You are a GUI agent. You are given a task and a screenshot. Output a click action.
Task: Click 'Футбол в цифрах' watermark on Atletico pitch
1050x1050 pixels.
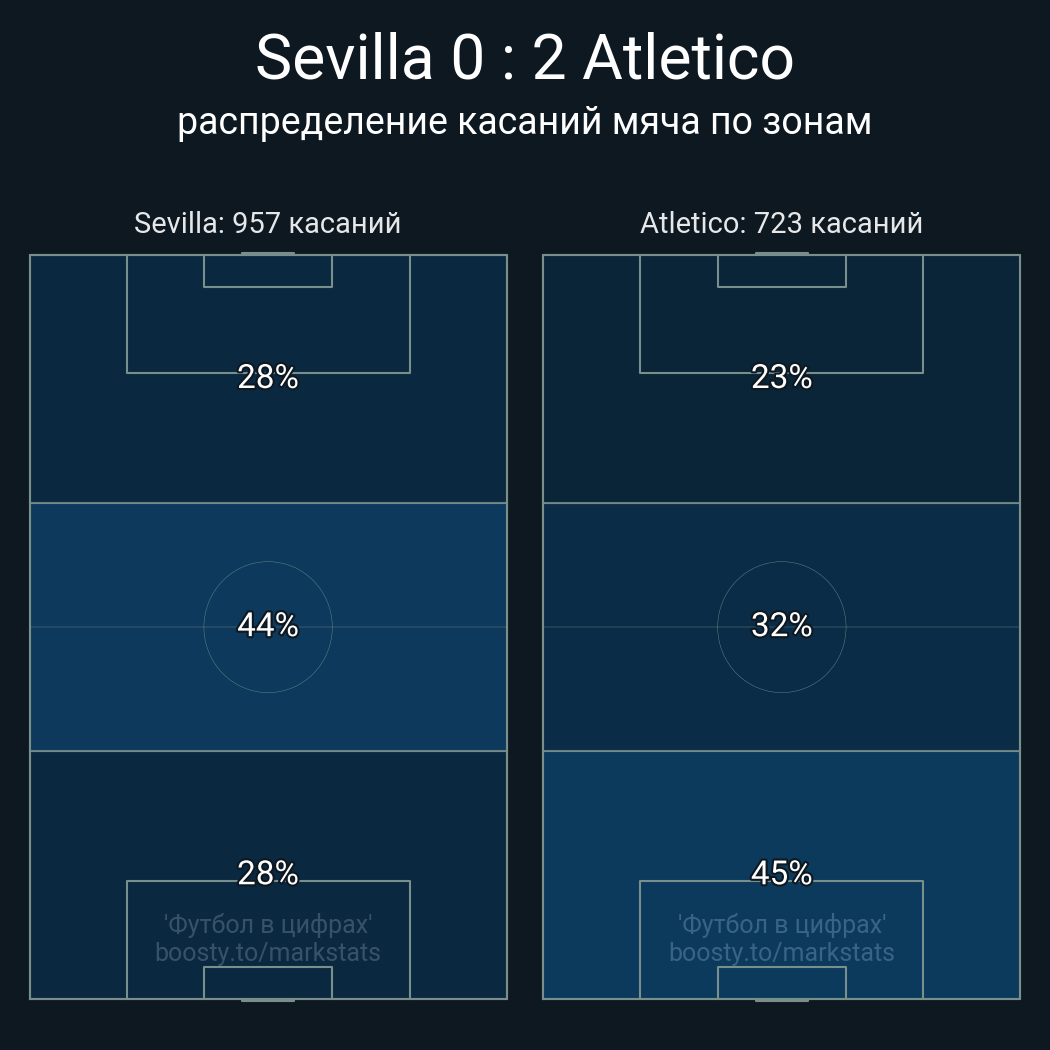point(781,924)
